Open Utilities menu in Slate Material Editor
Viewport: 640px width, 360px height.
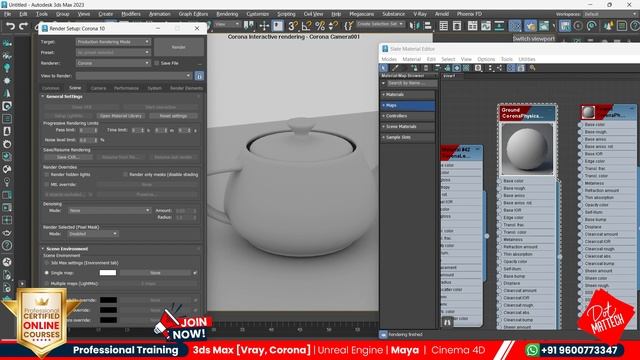[527, 59]
